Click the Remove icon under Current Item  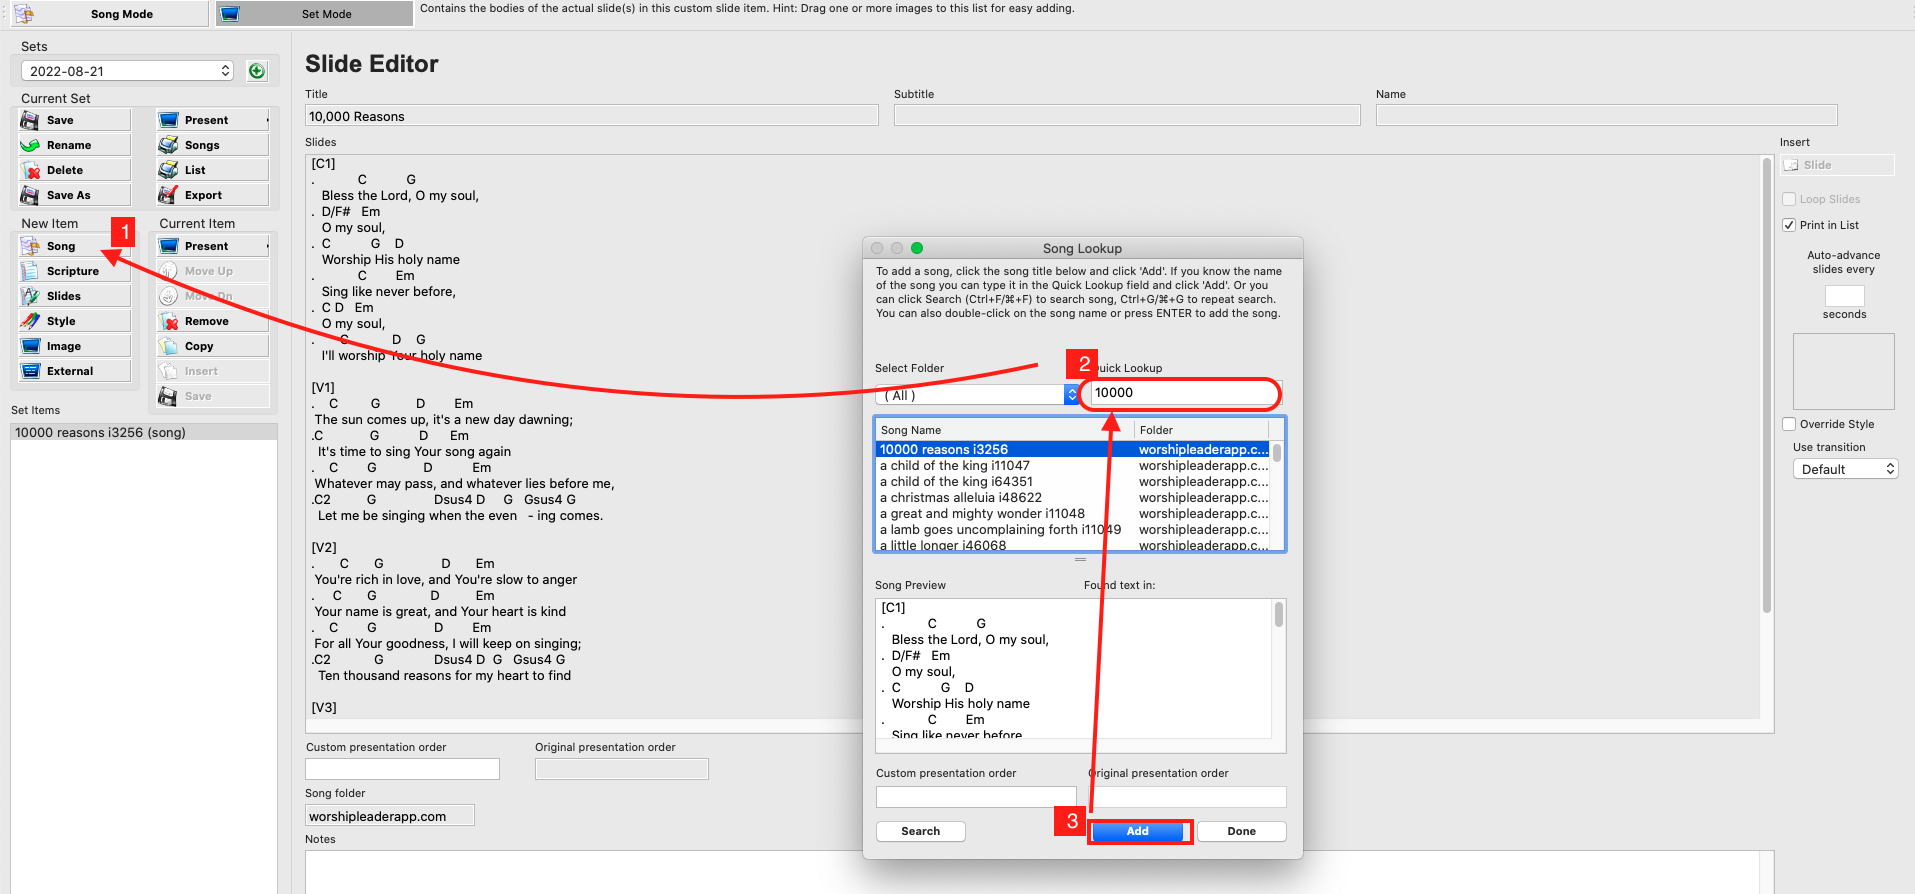169,321
